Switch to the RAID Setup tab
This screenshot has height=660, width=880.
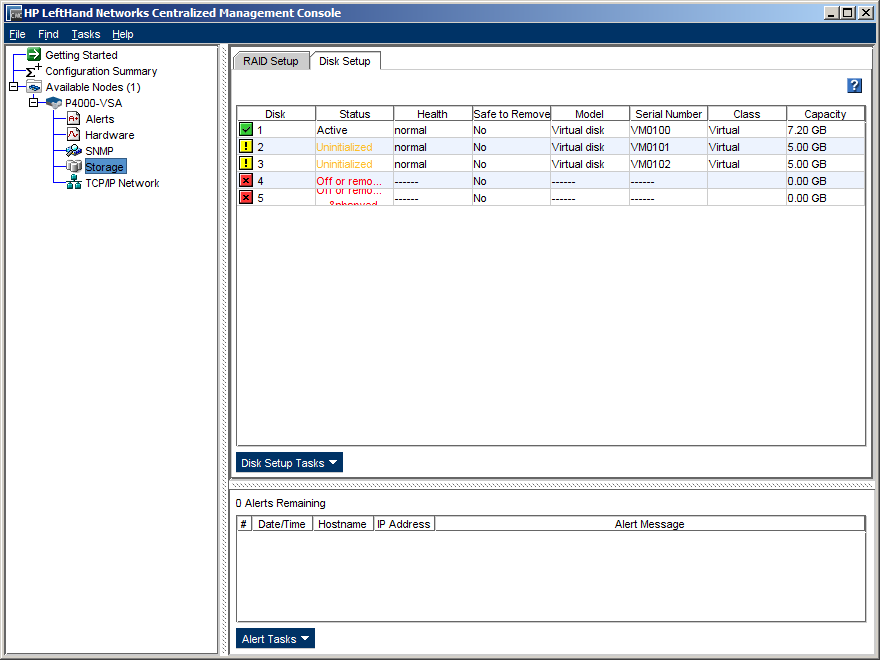click(271, 61)
